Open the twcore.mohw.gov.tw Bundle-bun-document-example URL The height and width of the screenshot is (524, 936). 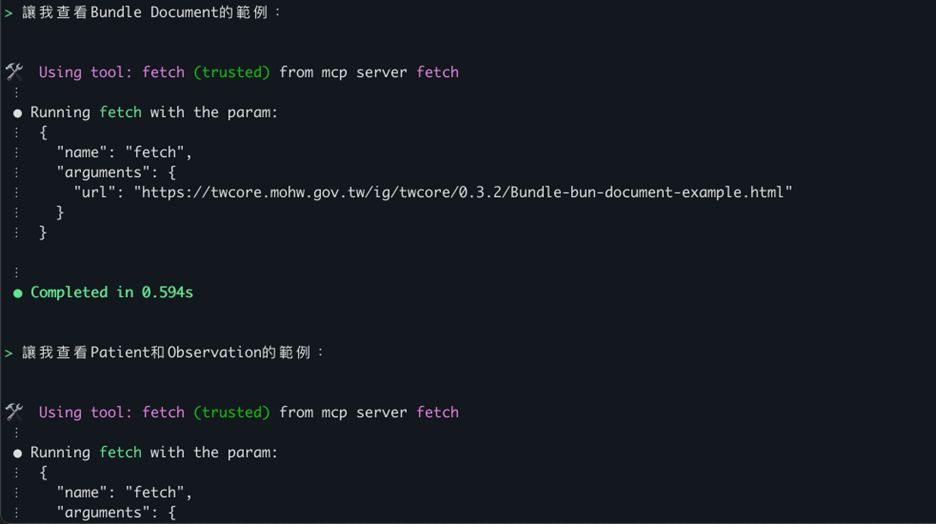coord(463,192)
